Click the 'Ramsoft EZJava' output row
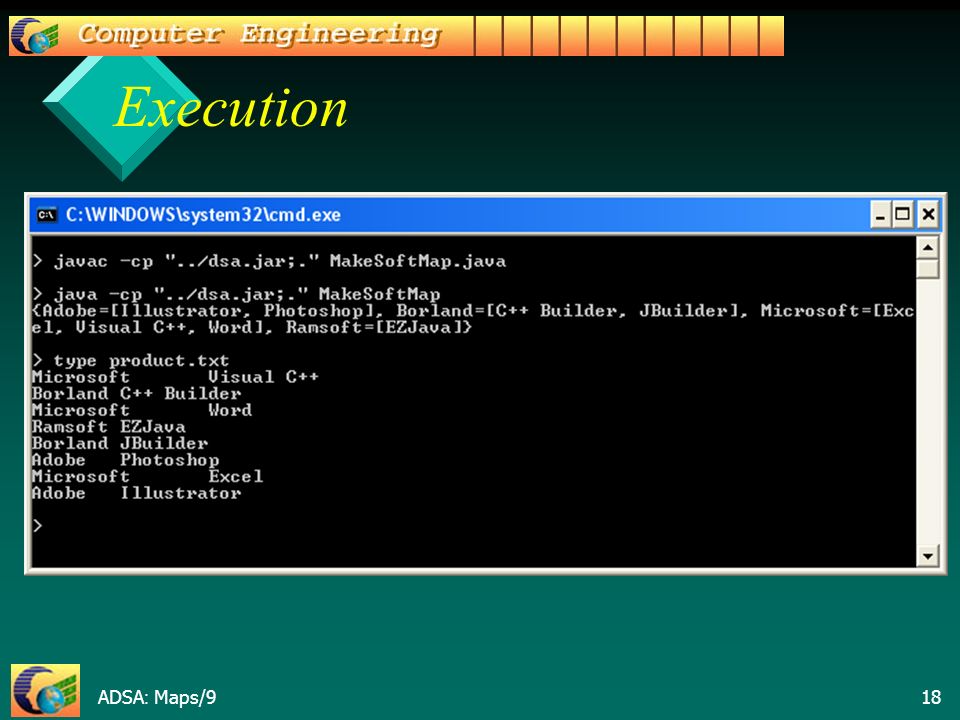 click(108, 426)
